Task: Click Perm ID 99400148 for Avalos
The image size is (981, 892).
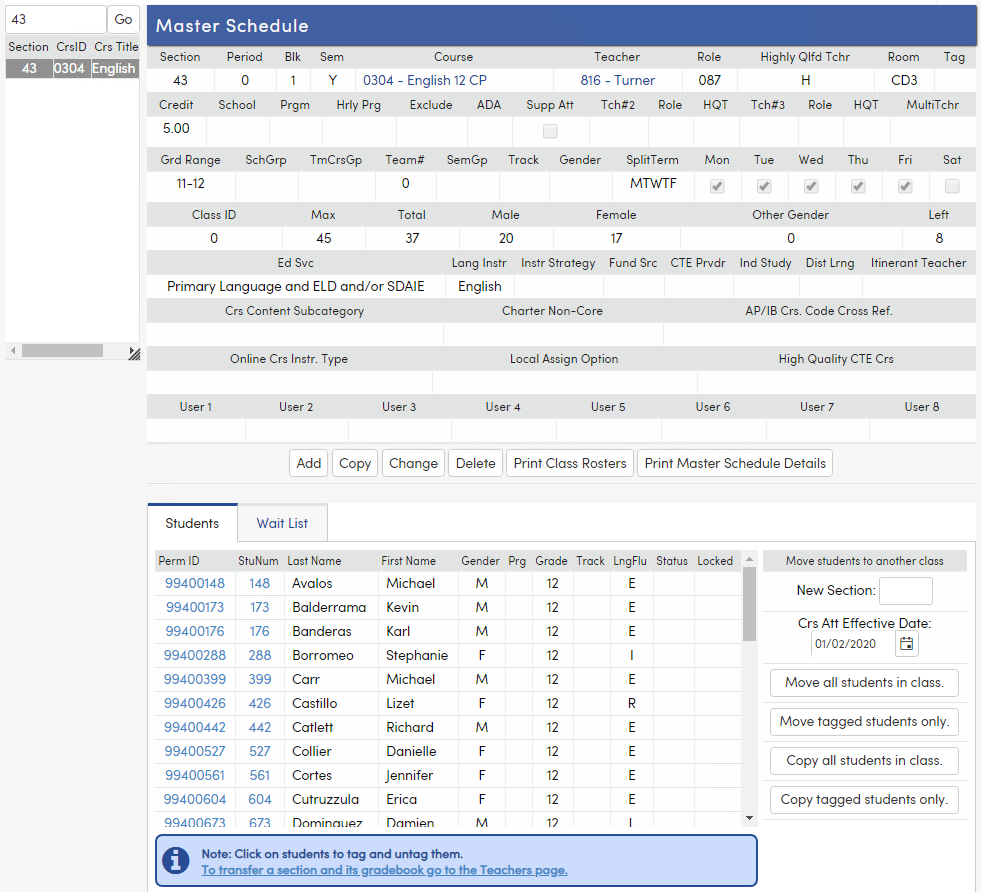Action: point(194,583)
